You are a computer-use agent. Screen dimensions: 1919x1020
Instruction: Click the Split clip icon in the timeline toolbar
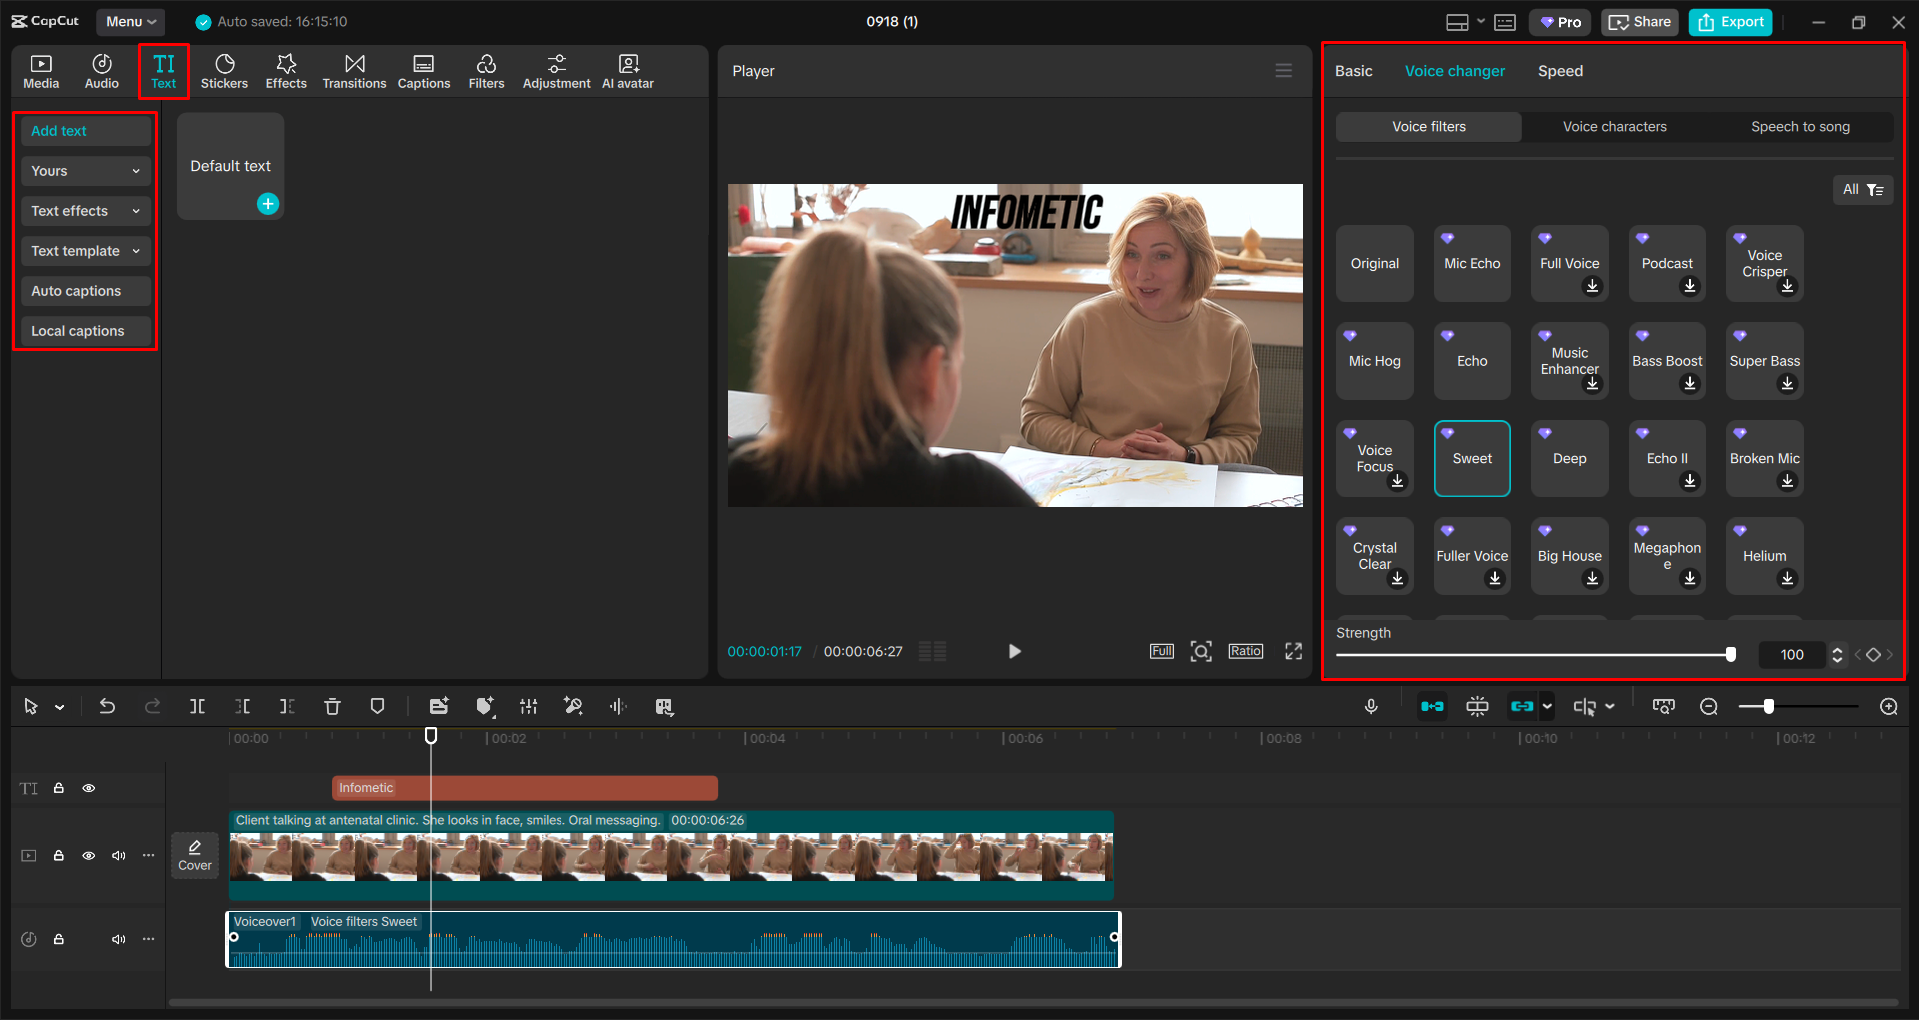(x=197, y=706)
